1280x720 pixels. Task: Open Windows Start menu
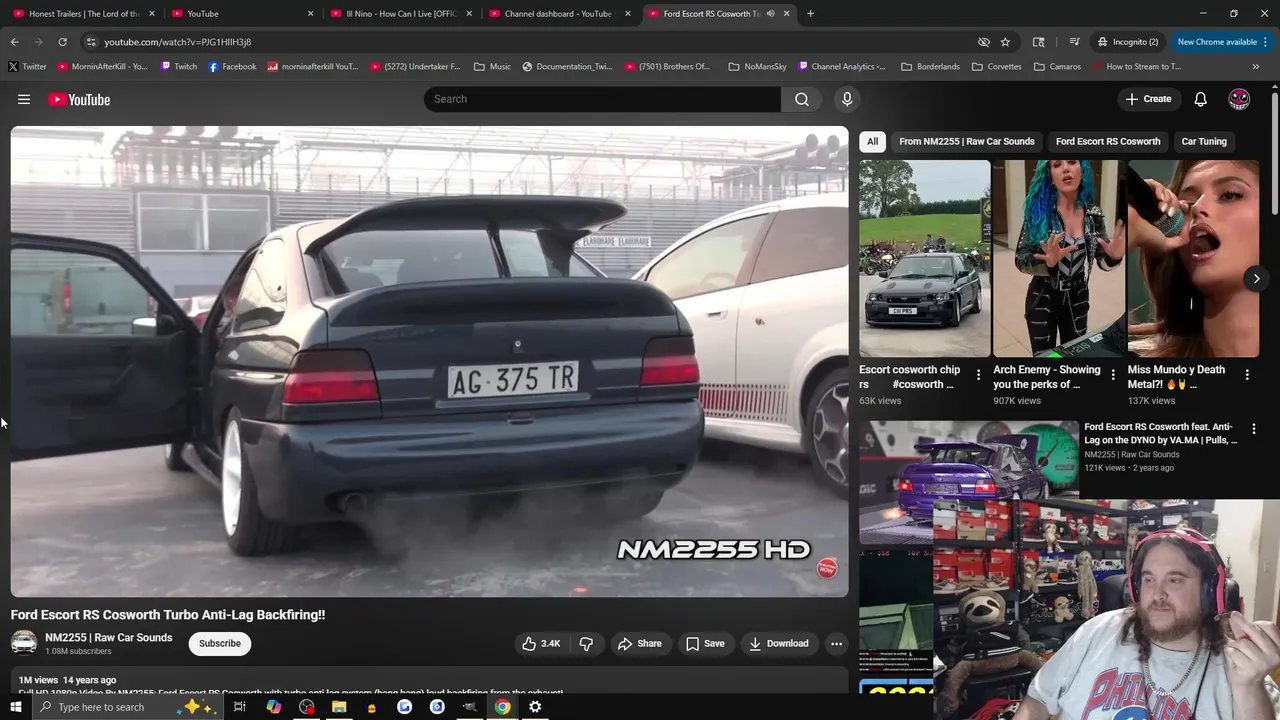point(15,707)
